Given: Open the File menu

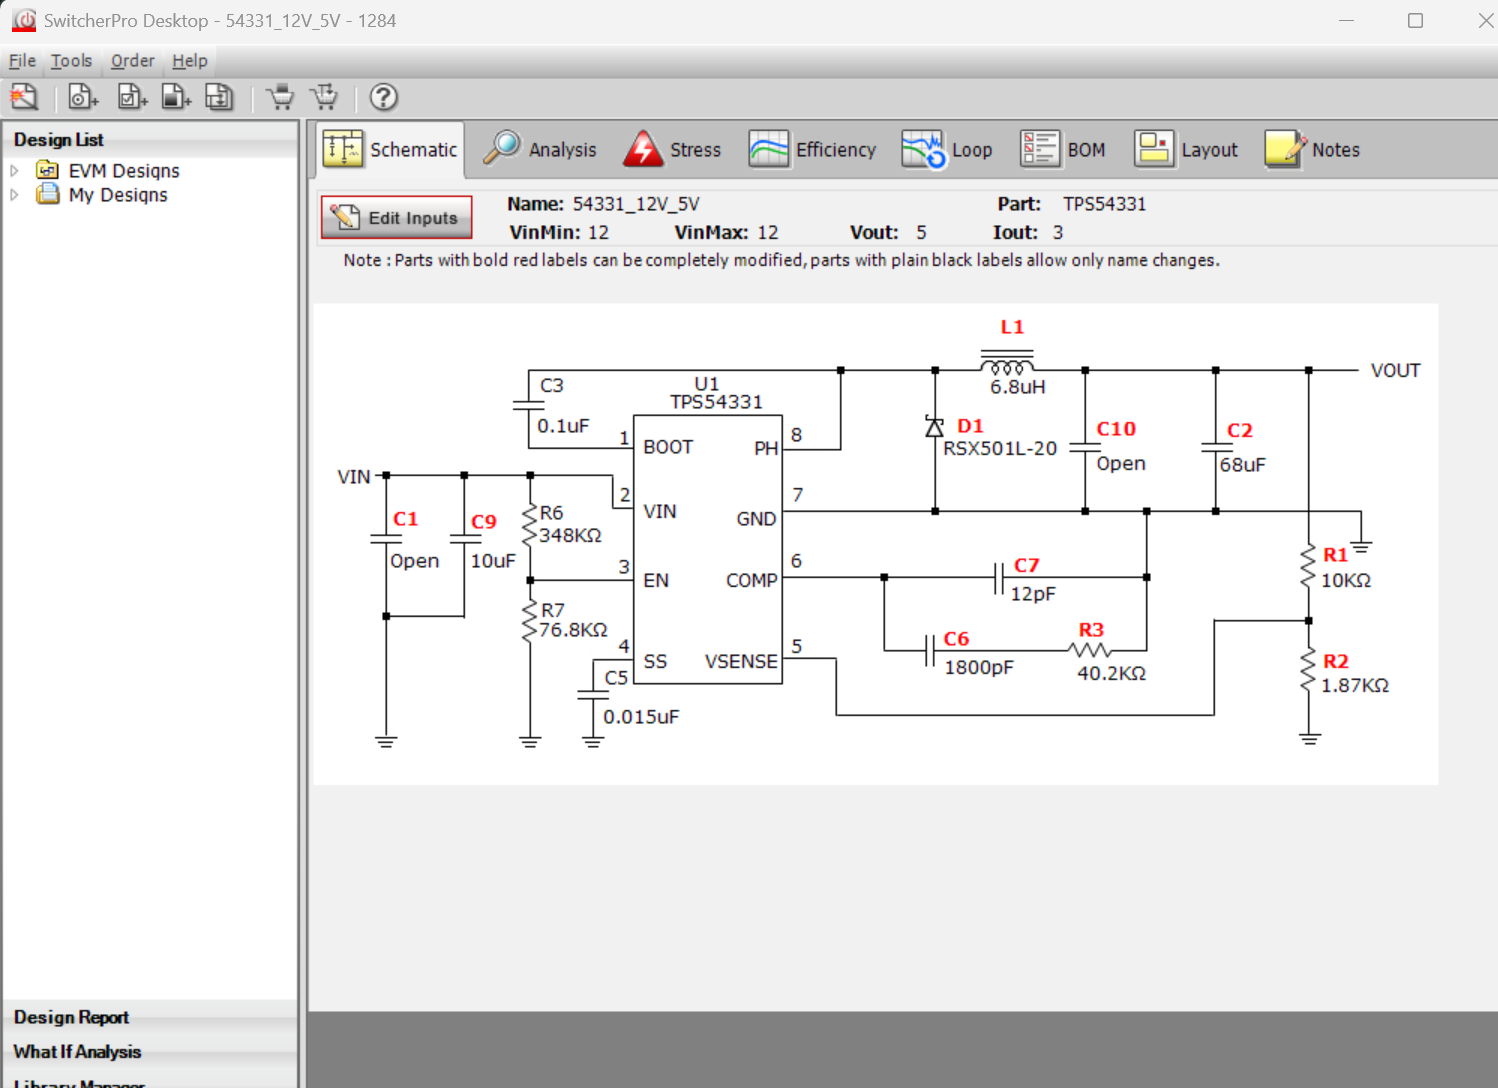Looking at the screenshot, I should (22, 61).
